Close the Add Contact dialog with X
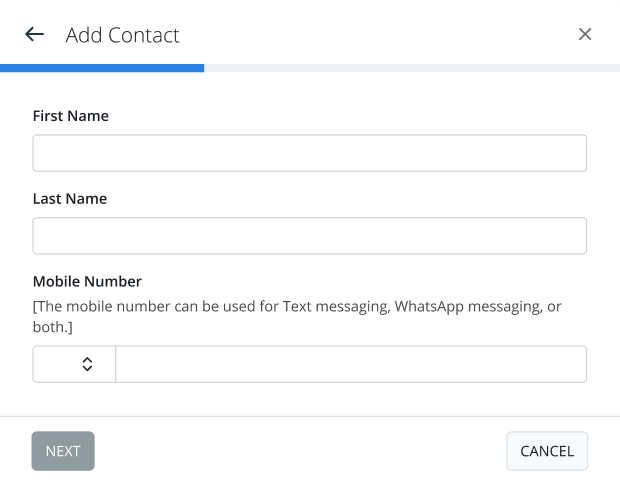The height and width of the screenshot is (482, 620). [x=585, y=34]
